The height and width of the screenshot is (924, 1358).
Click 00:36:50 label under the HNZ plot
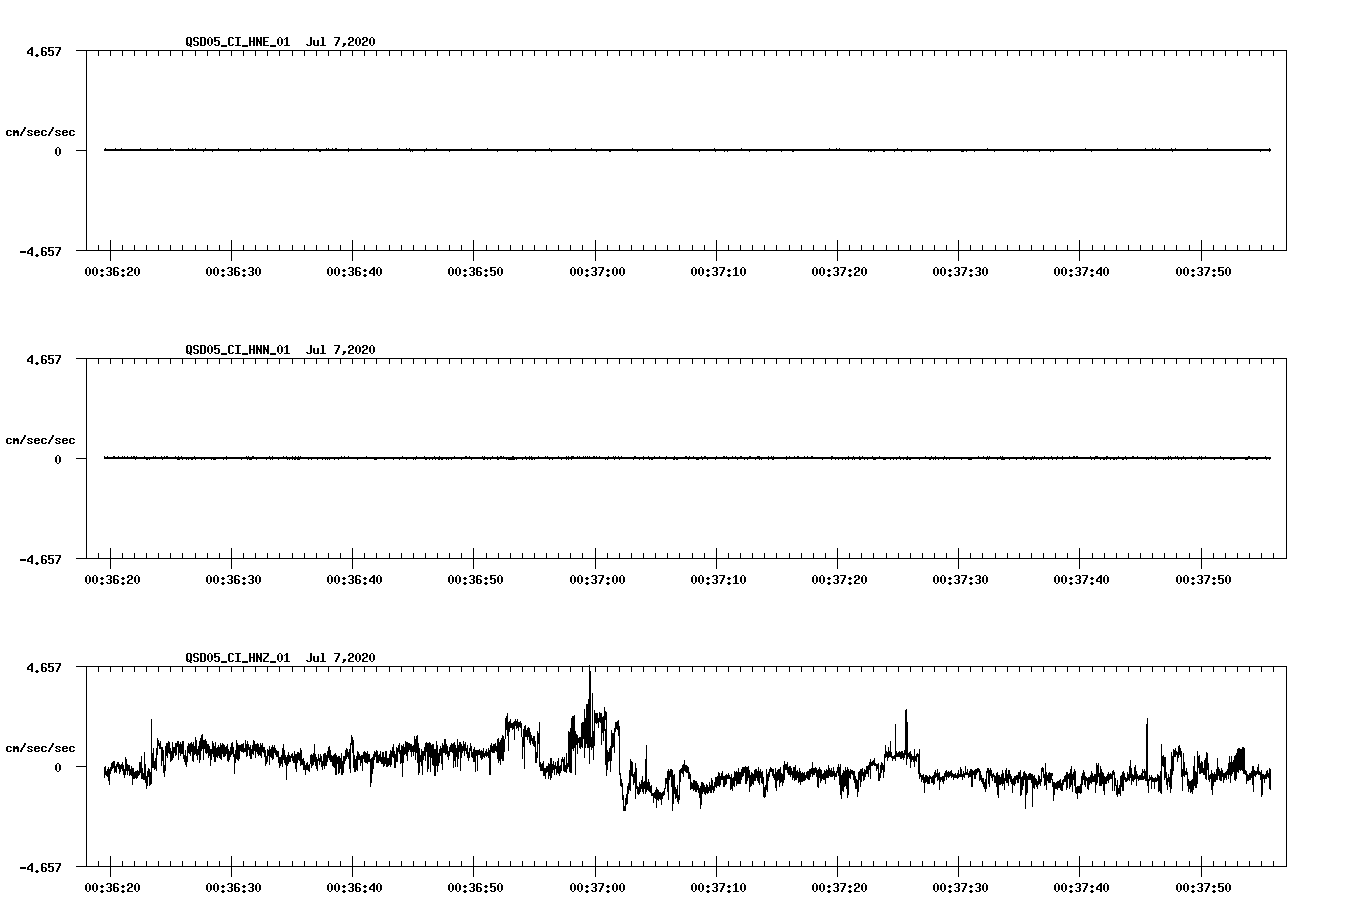475,888
